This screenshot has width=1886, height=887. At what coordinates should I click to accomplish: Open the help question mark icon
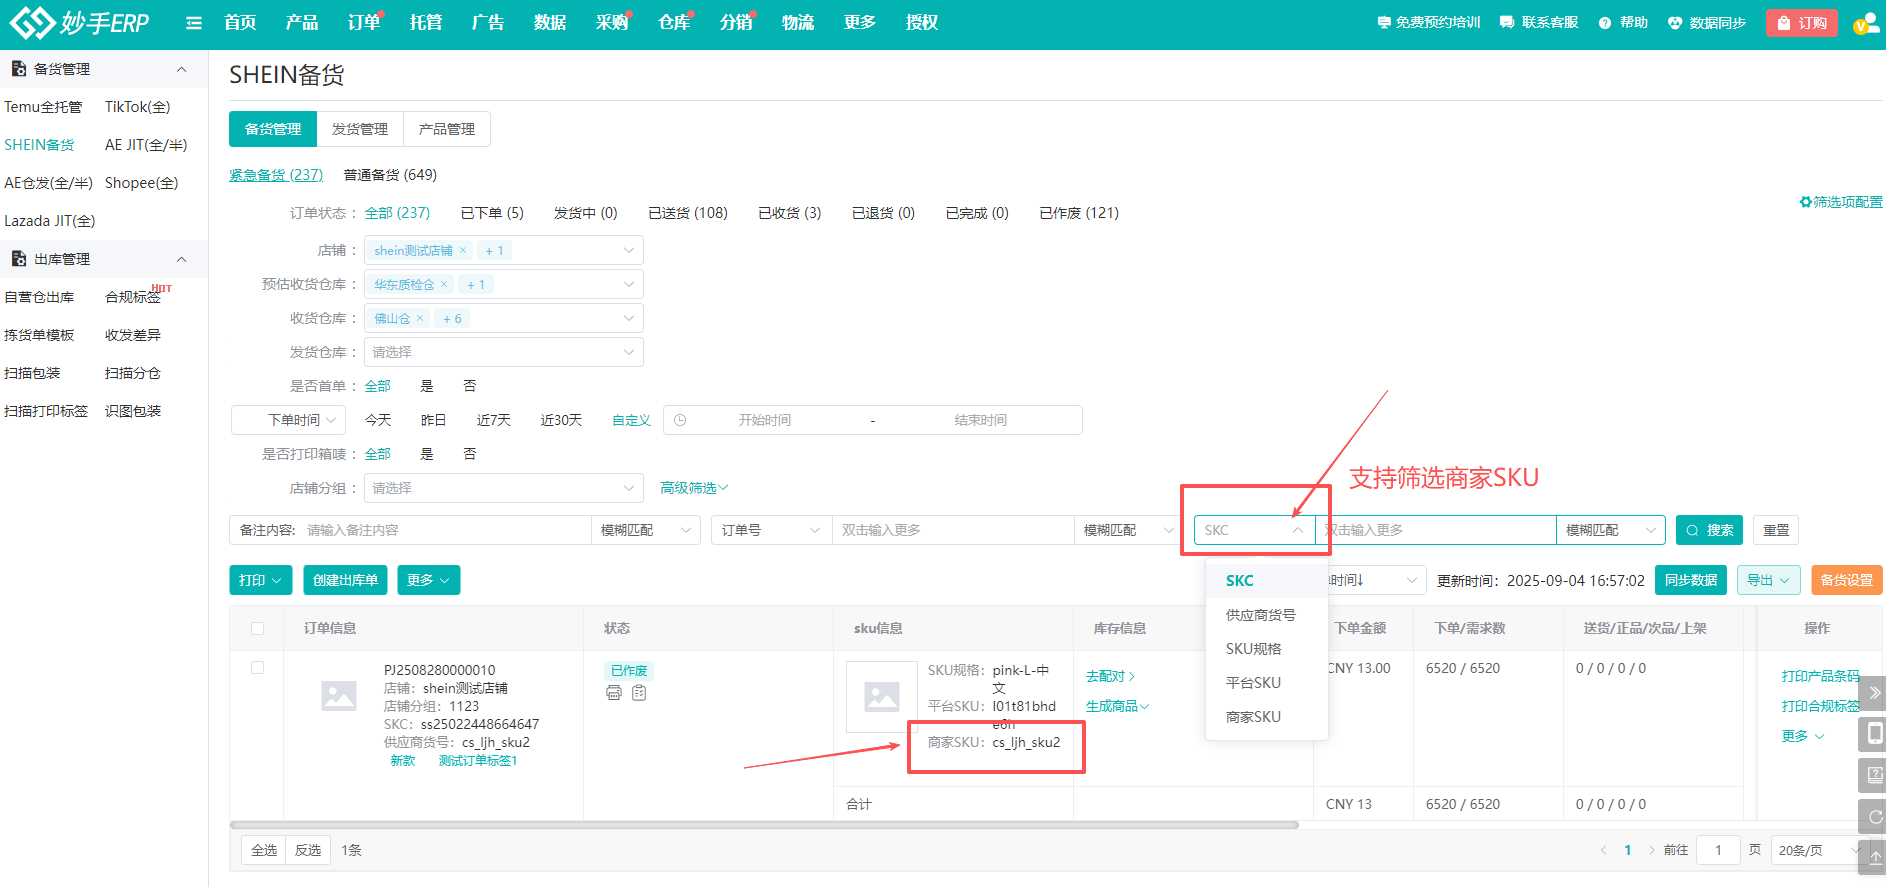click(x=1605, y=23)
